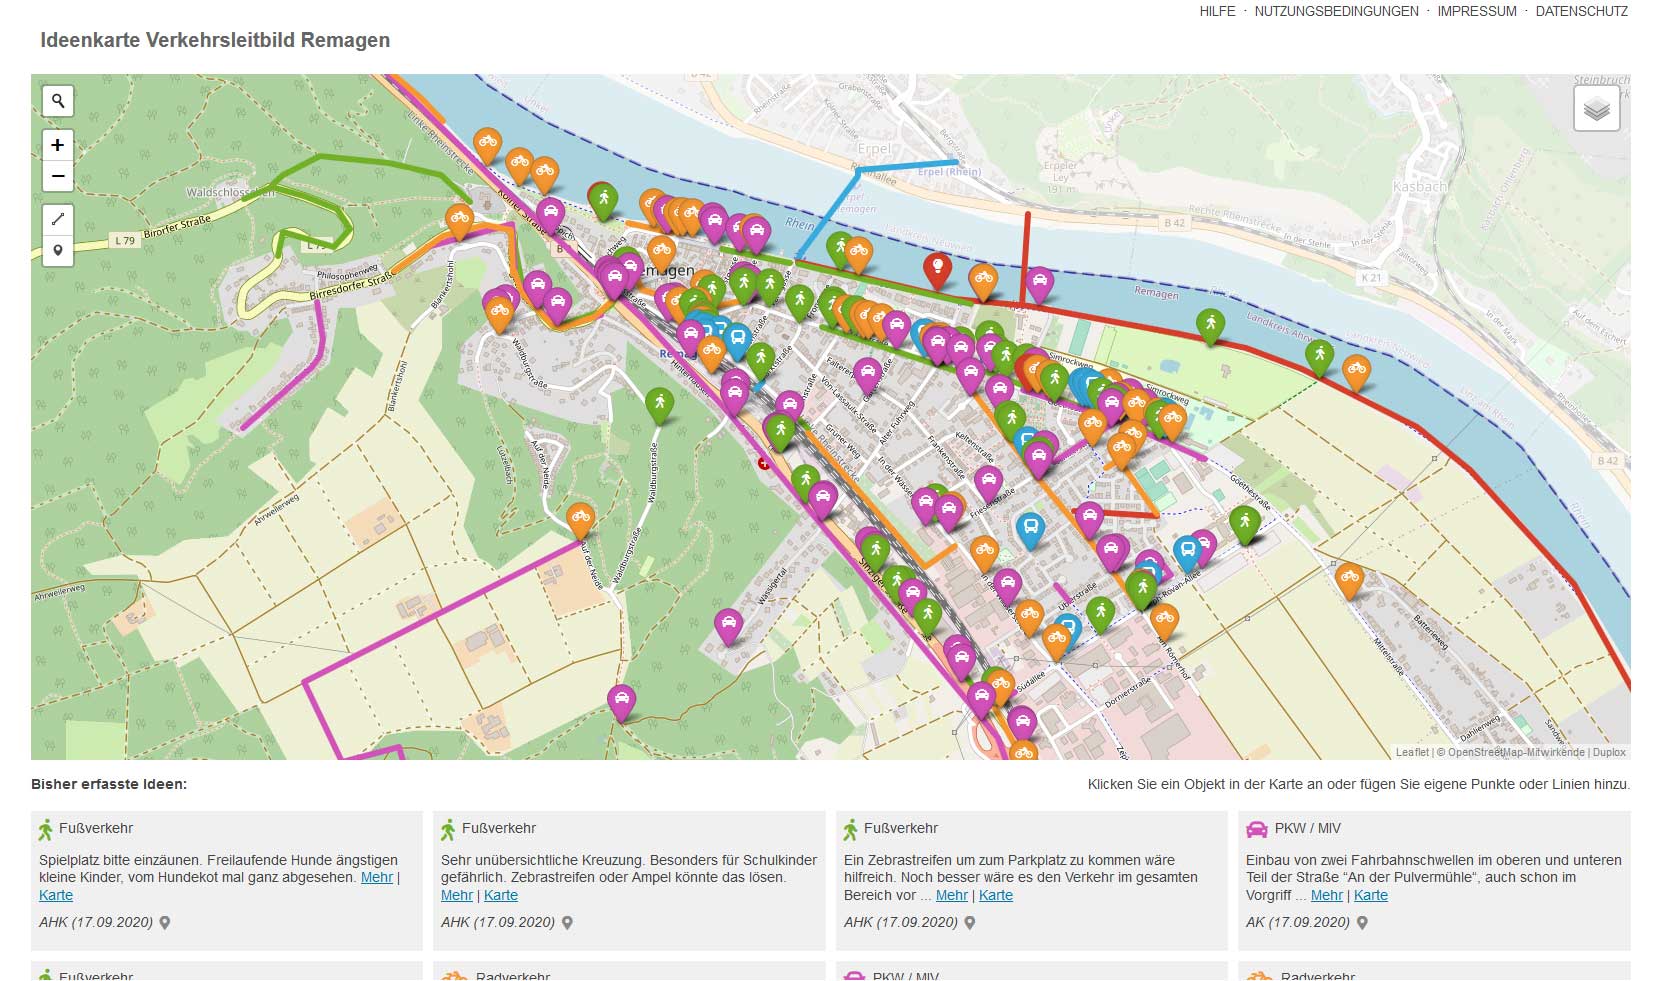Open the HILFE page
1663x981 pixels.
(1217, 12)
